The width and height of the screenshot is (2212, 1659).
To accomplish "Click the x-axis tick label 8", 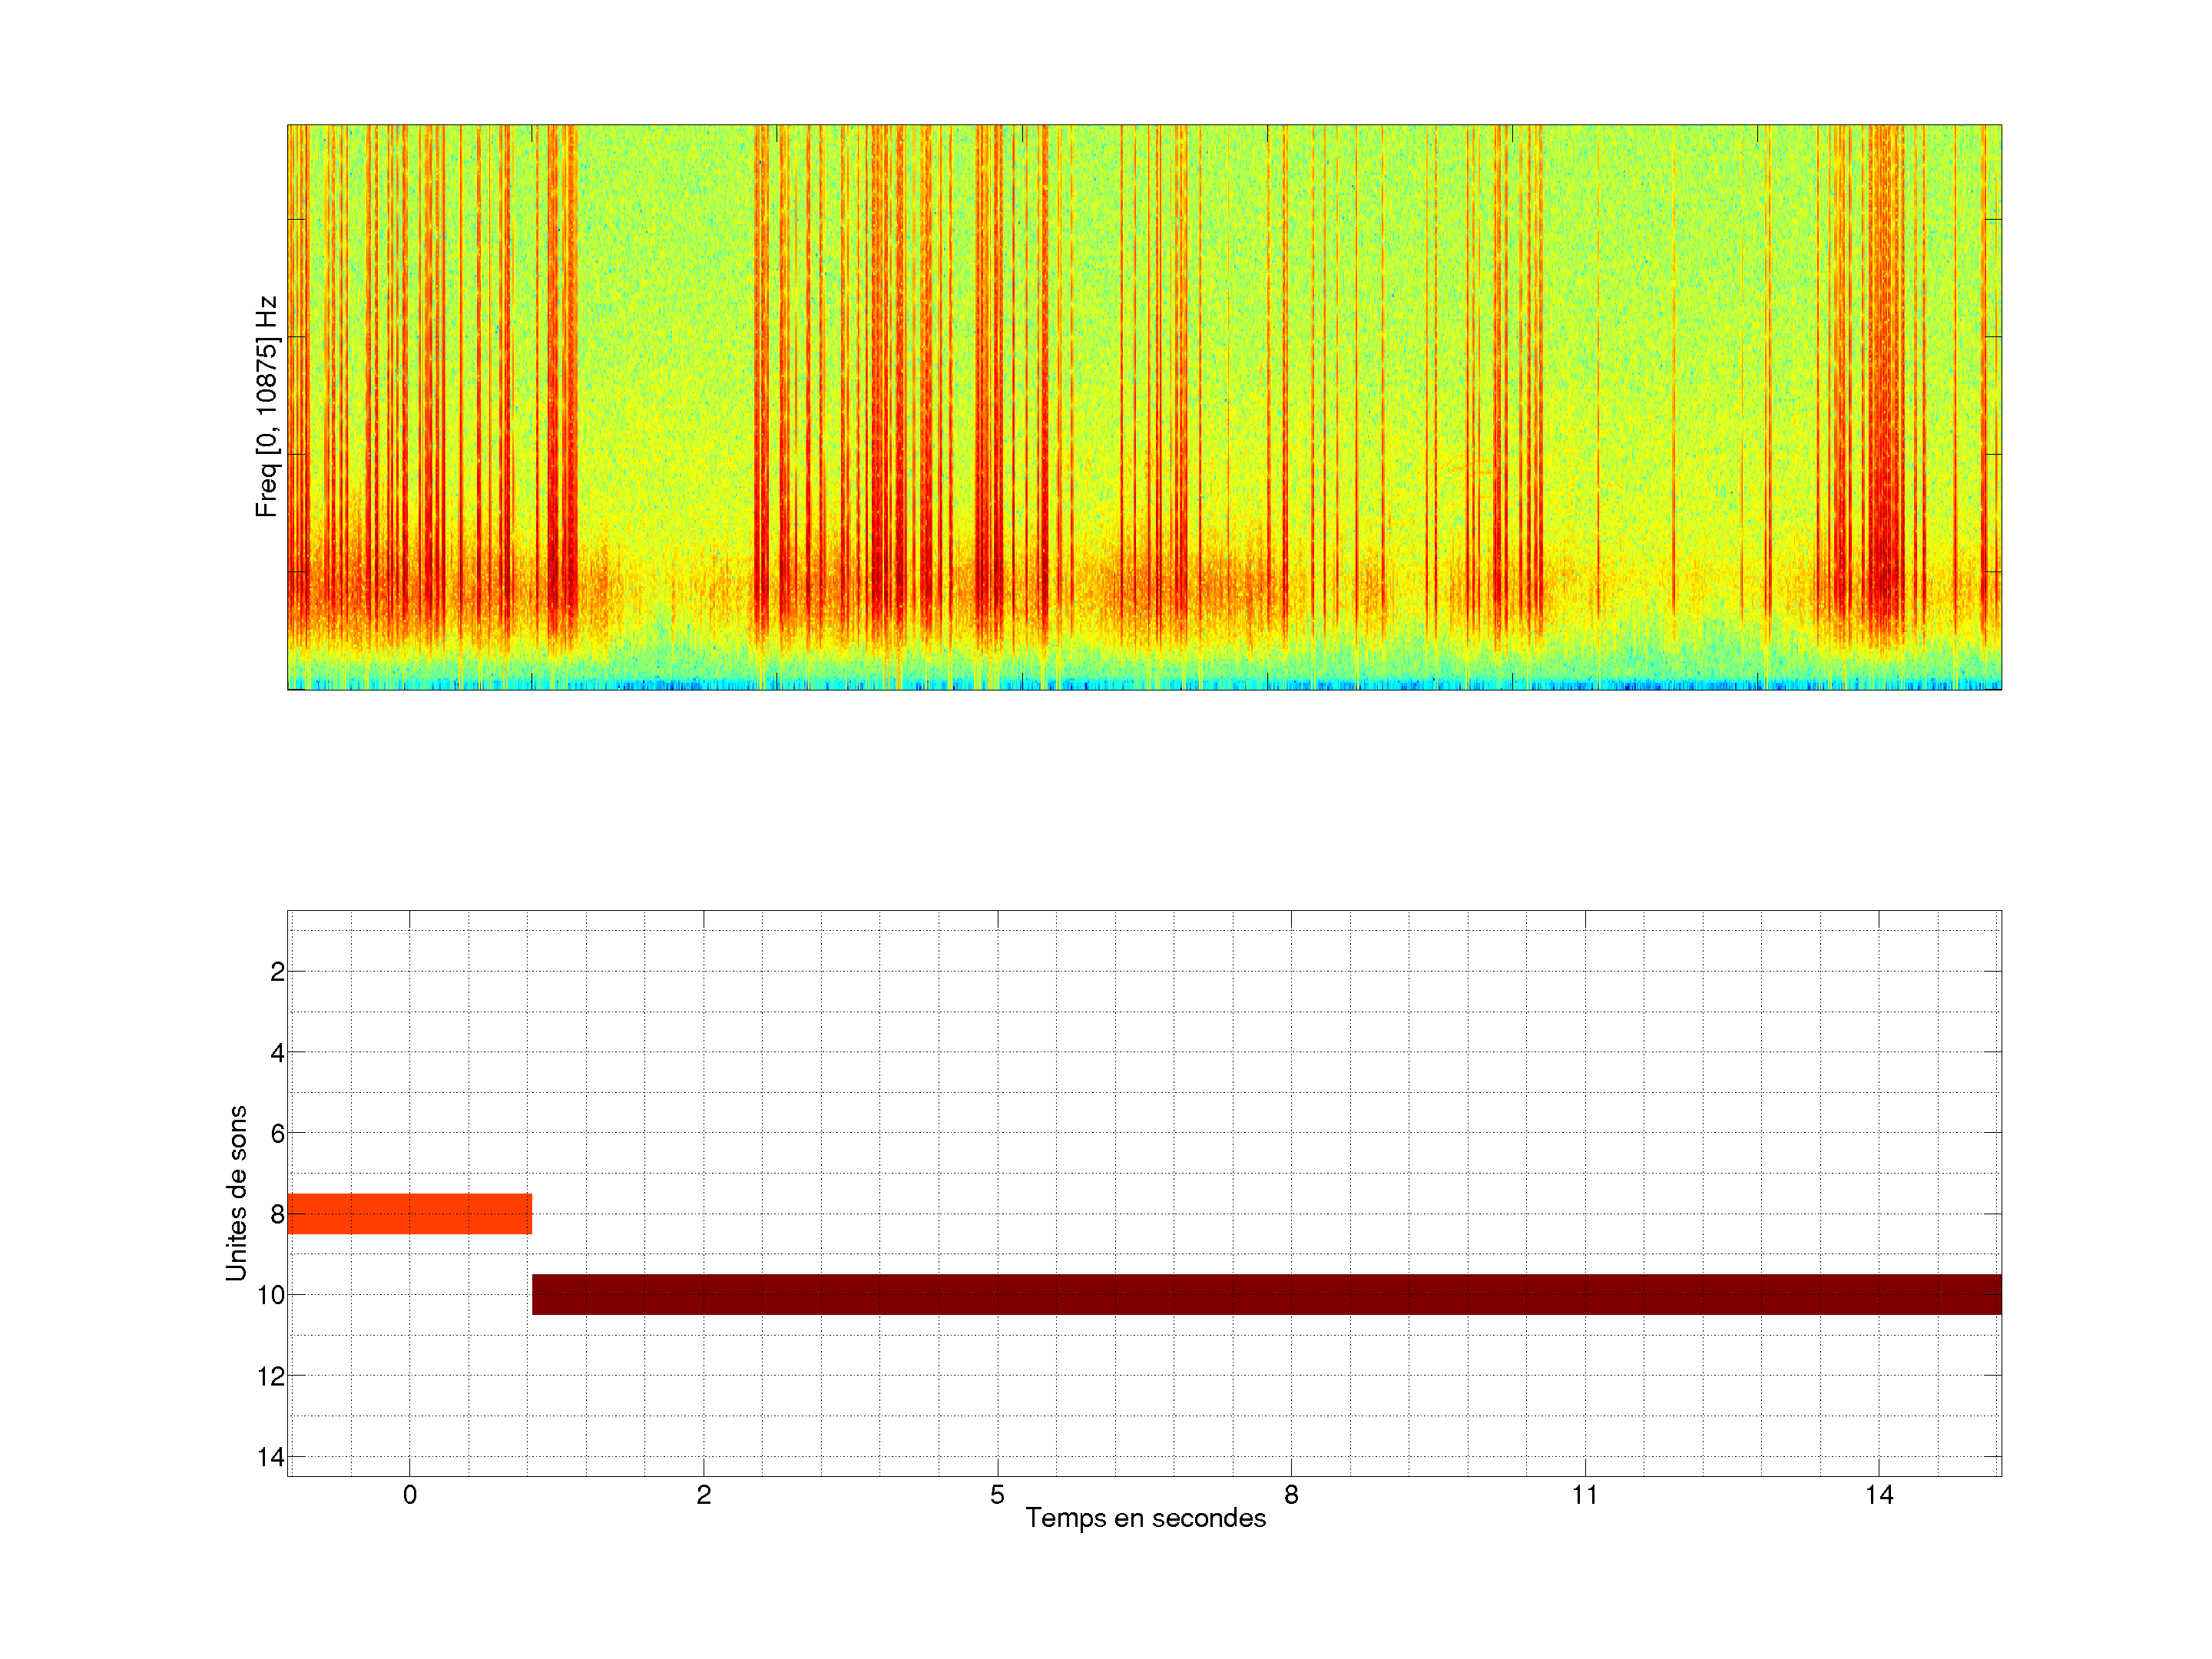I will pos(1291,1495).
